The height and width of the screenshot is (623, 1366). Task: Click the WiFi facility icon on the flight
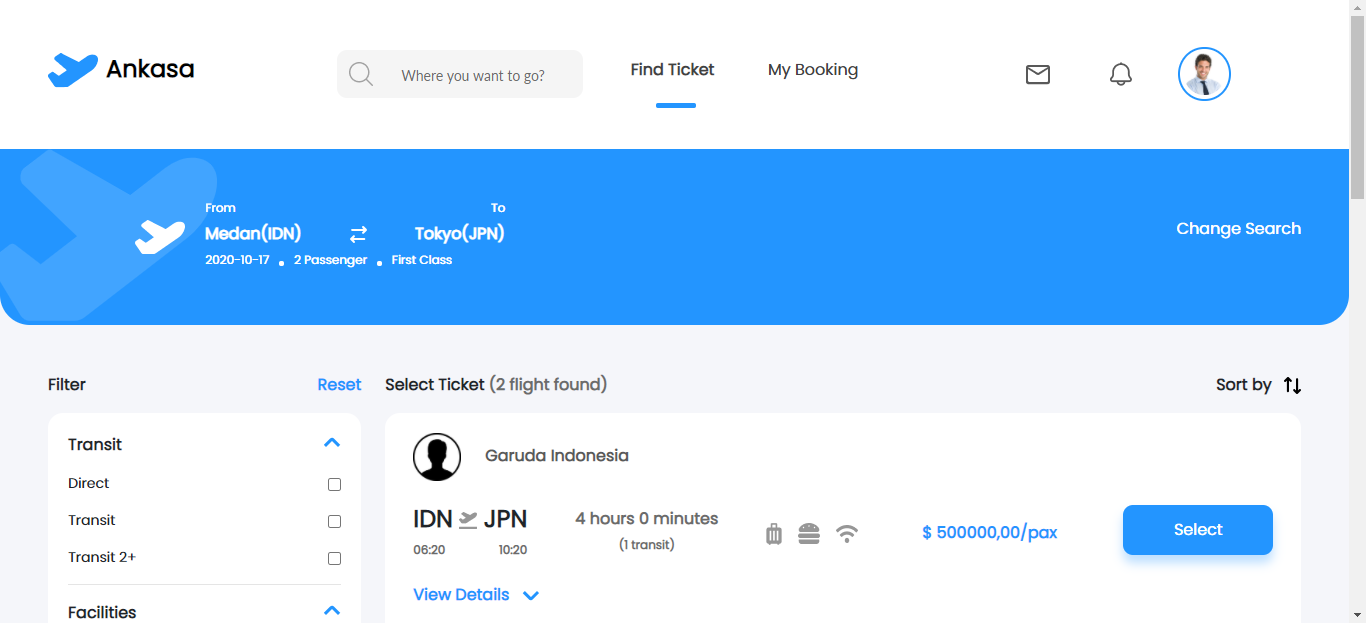coord(848,534)
